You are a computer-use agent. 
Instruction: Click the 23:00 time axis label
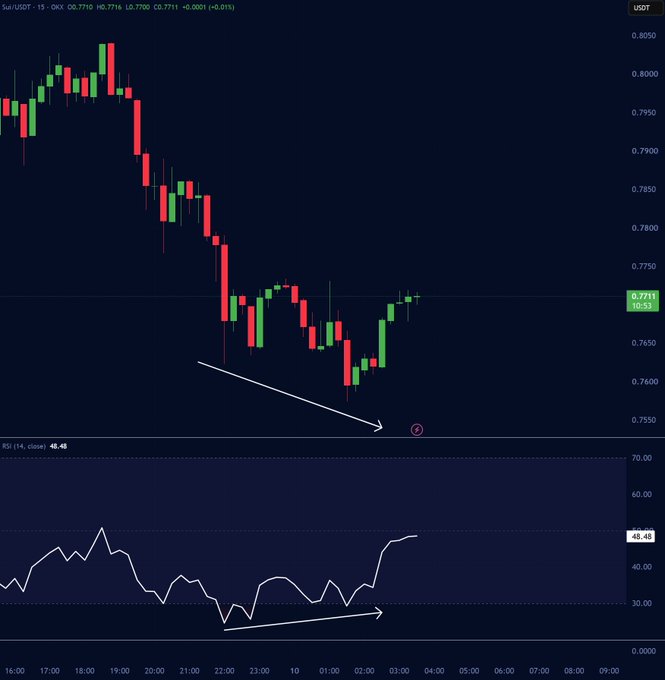coord(259,671)
